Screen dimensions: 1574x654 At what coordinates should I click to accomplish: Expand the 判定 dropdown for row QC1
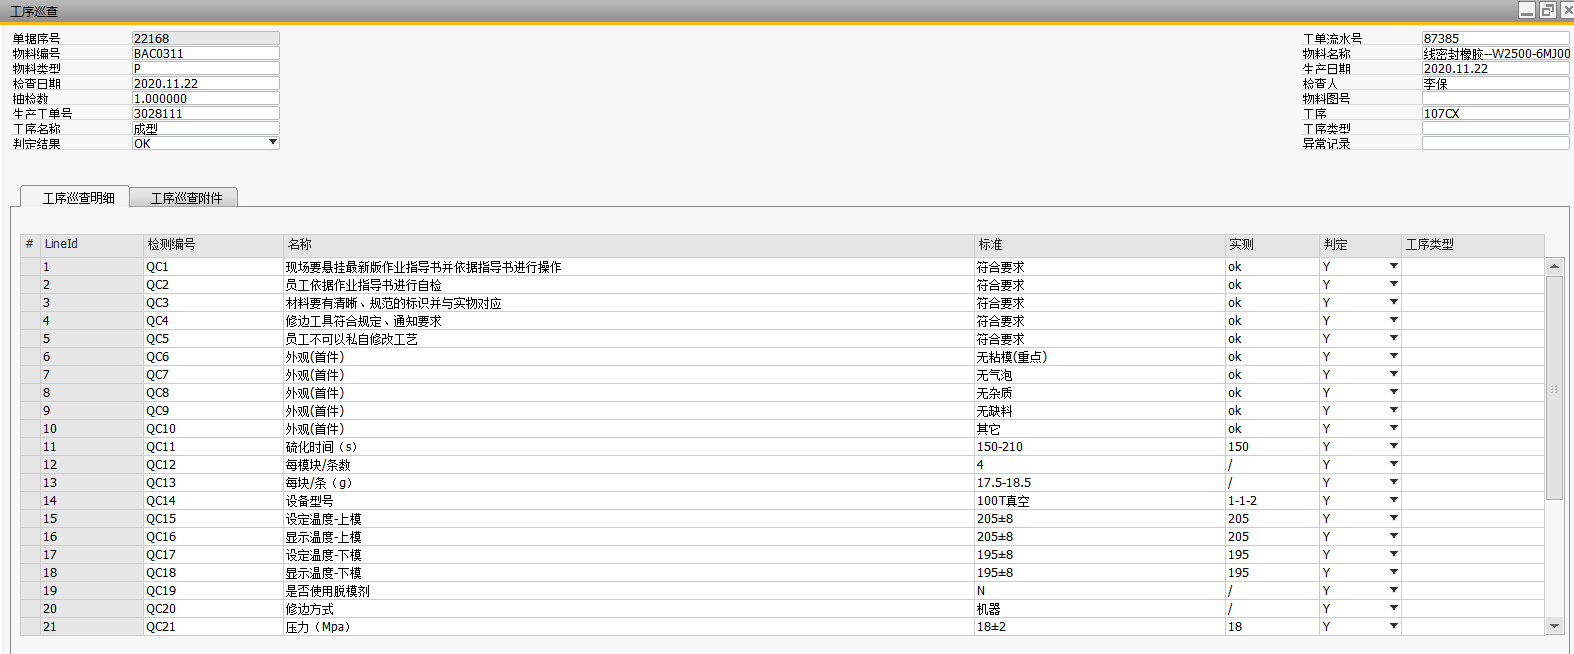1393,266
